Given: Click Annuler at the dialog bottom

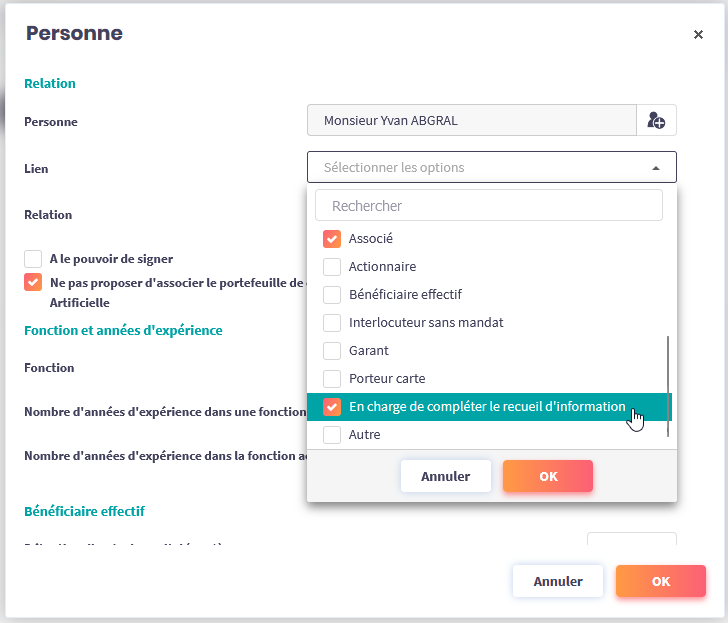Looking at the screenshot, I should click(x=557, y=581).
